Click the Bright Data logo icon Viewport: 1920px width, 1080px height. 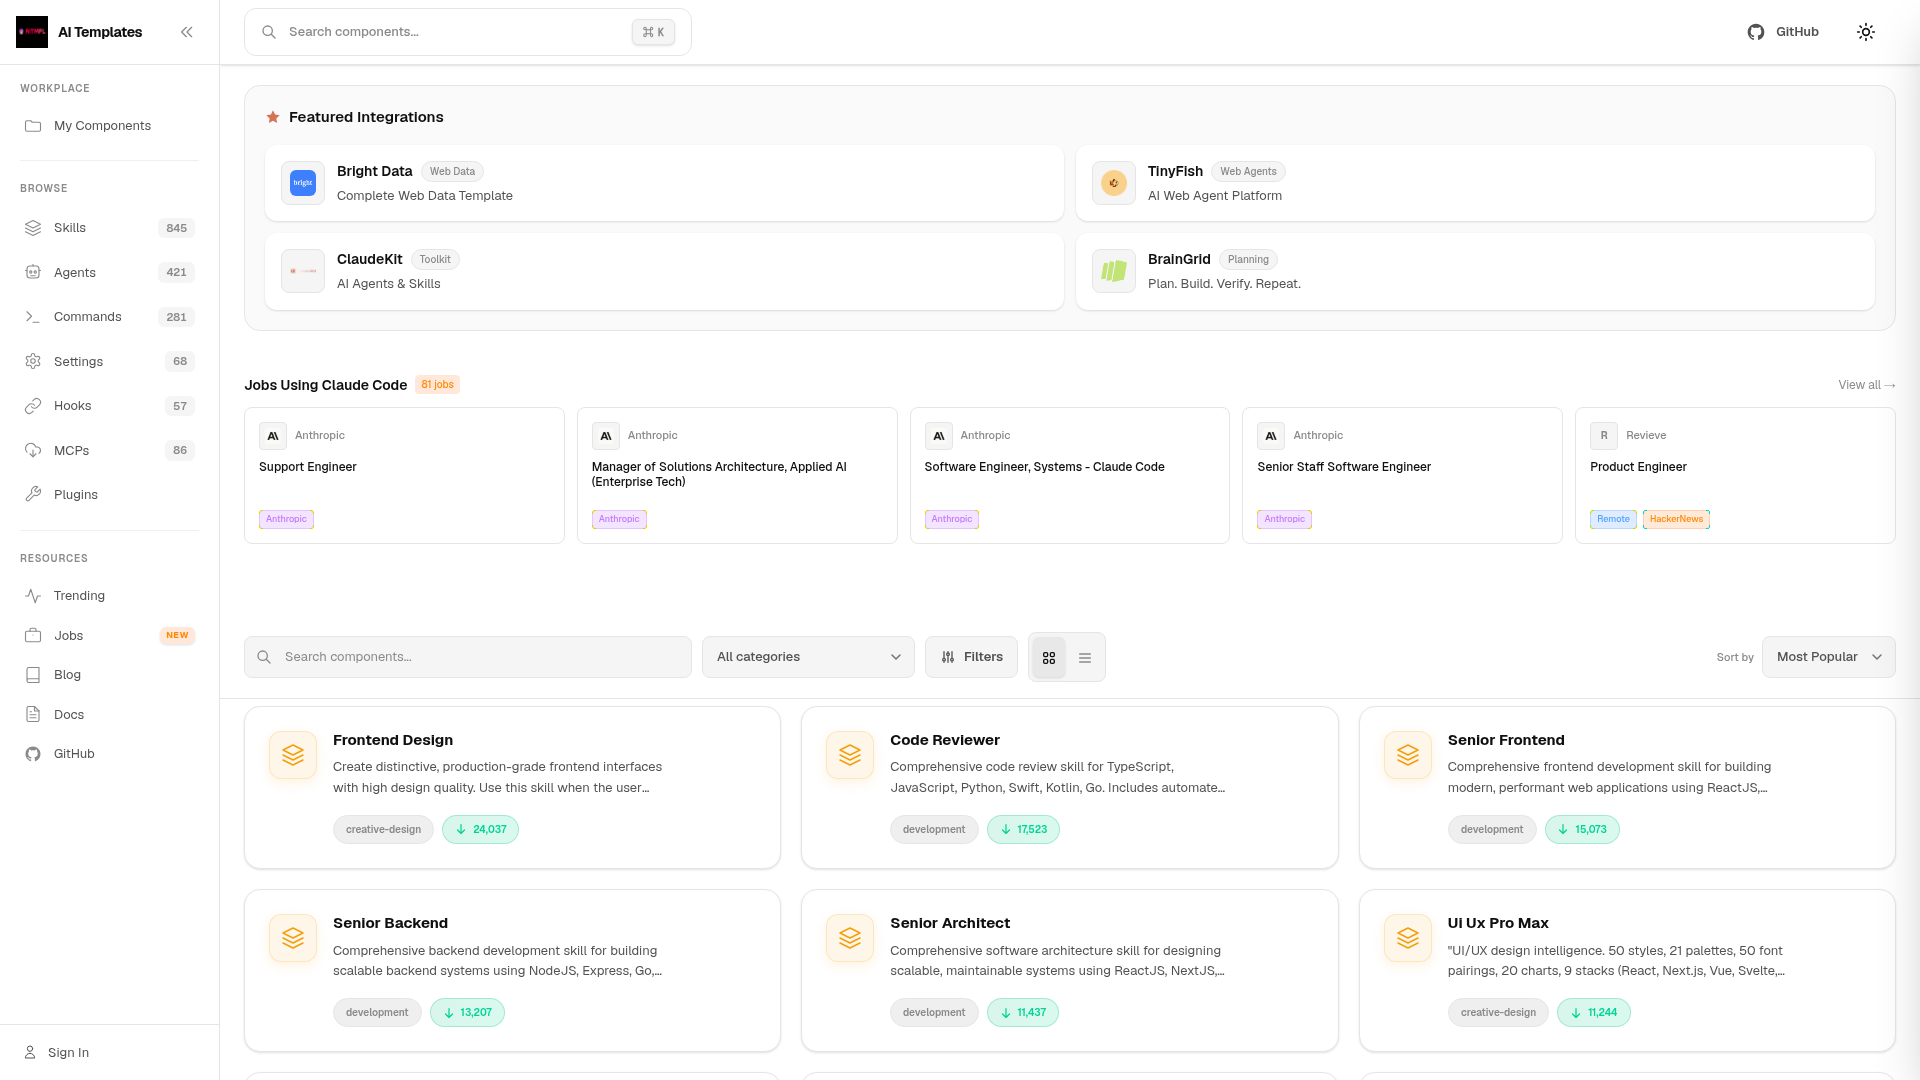303,183
